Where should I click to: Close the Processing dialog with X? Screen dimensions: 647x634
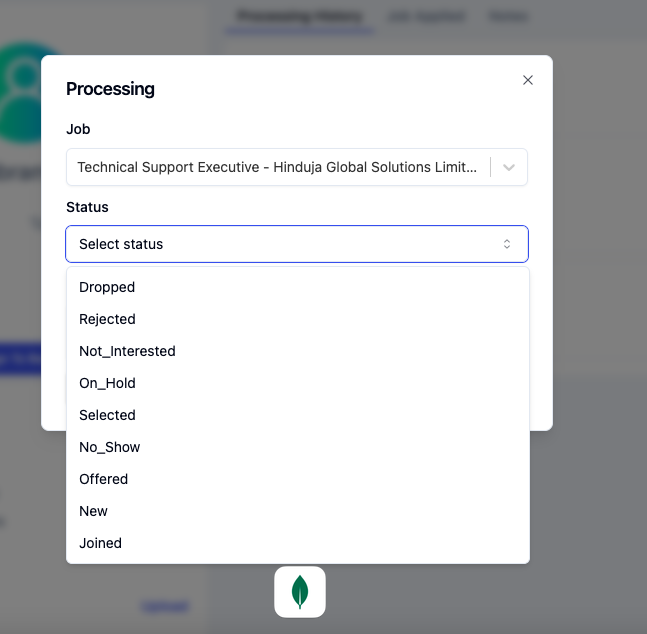pos(528,80)
